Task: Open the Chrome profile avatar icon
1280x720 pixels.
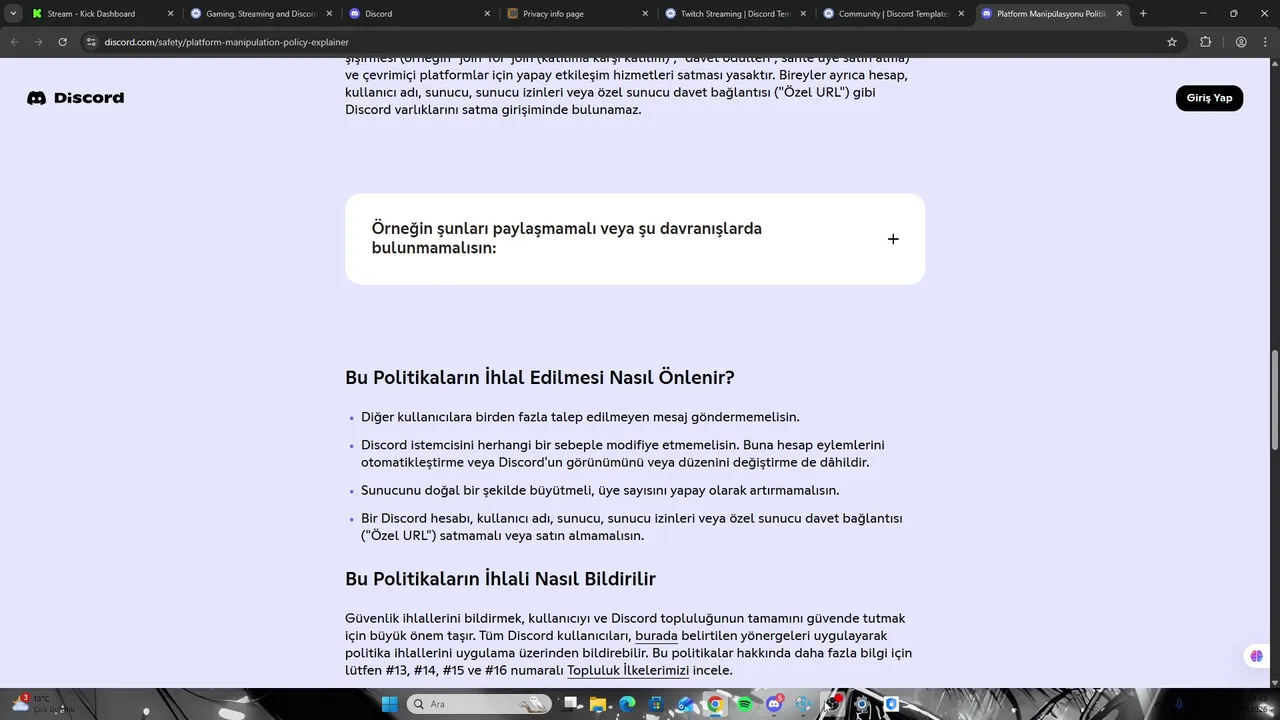Action: [x=1241, y=42]
